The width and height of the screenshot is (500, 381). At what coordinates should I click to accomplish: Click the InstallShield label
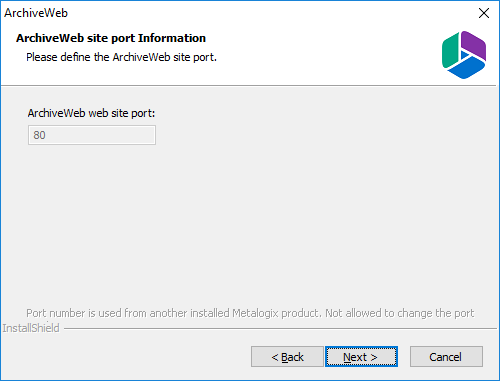click(x=31, y=328)
